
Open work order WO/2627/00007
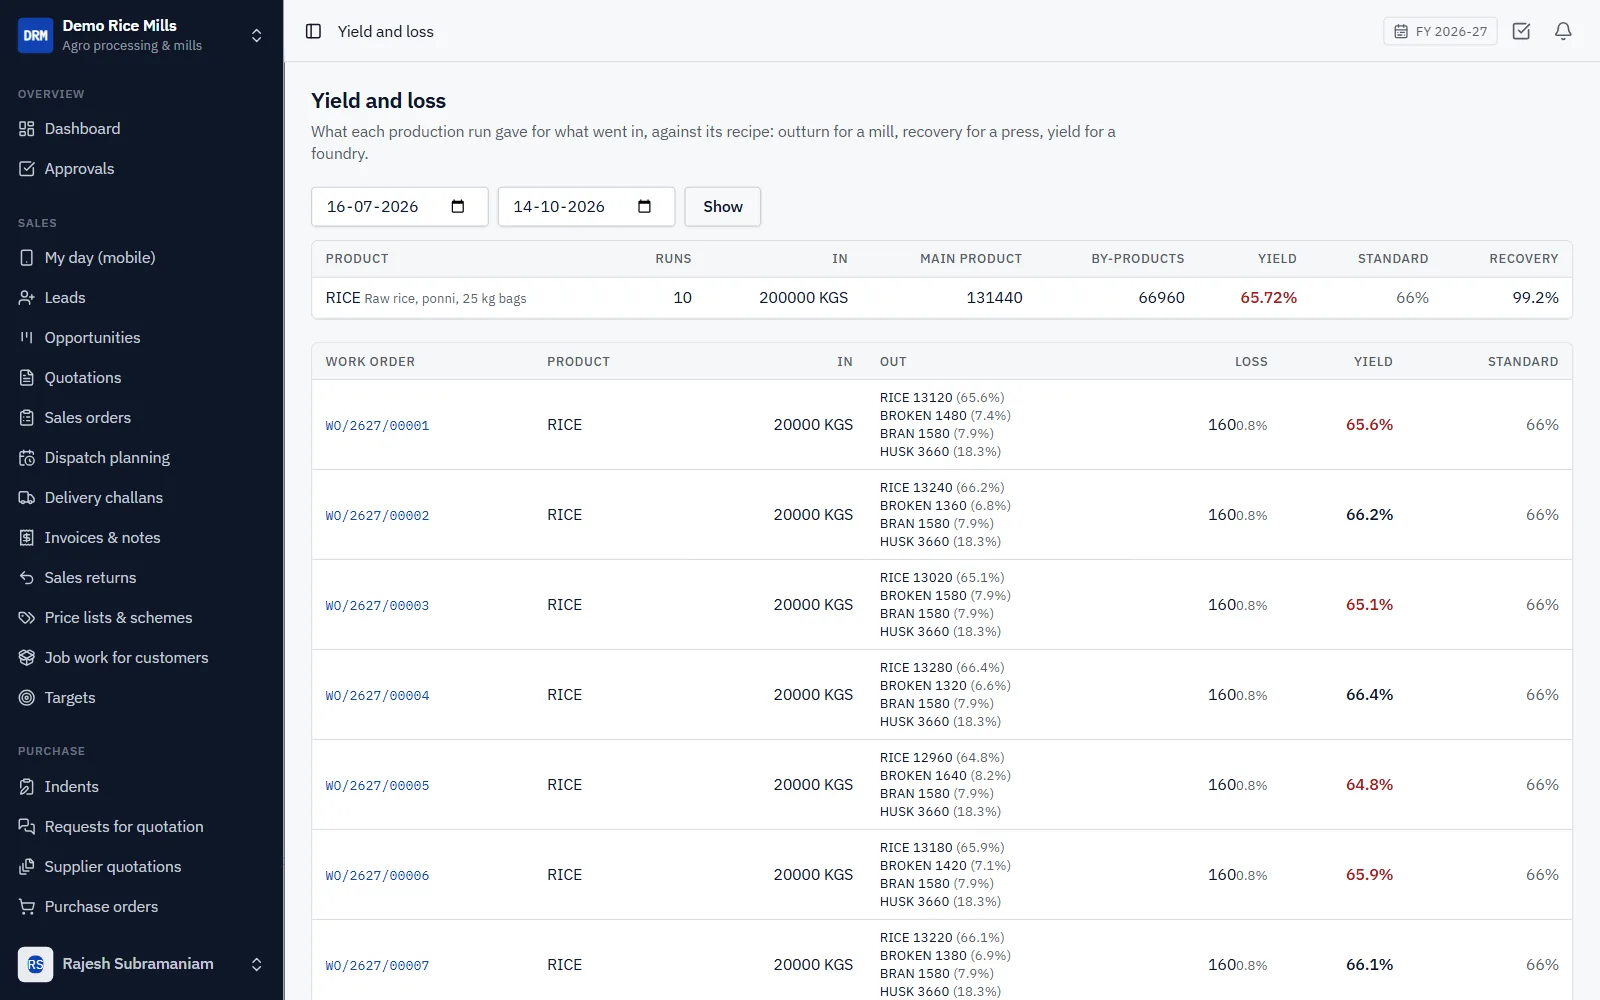[x=377, y=966]
